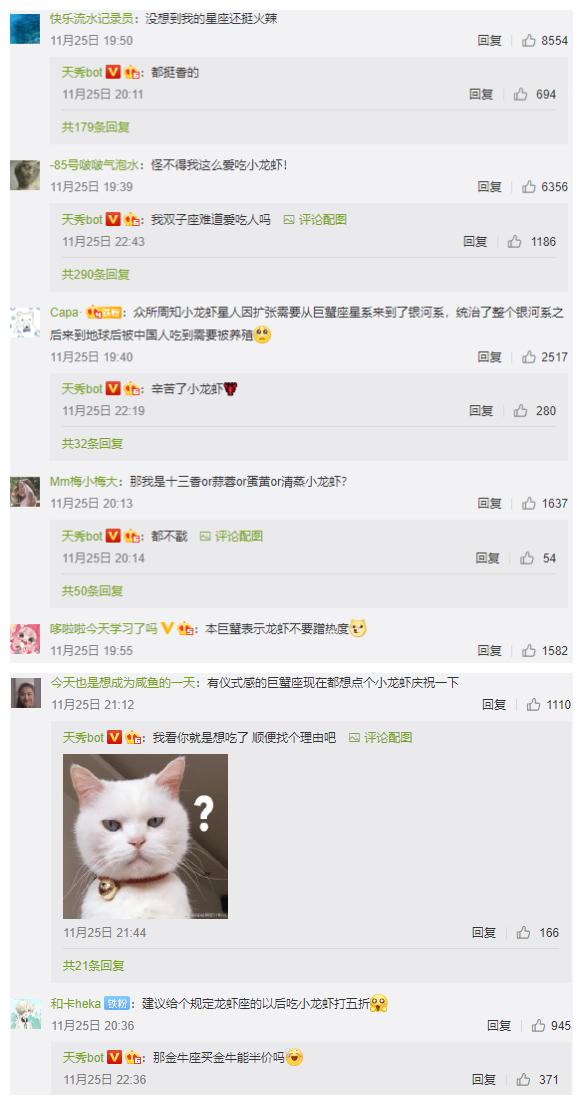
Task: Expand 共290条回复 replies
Action: 95,274
